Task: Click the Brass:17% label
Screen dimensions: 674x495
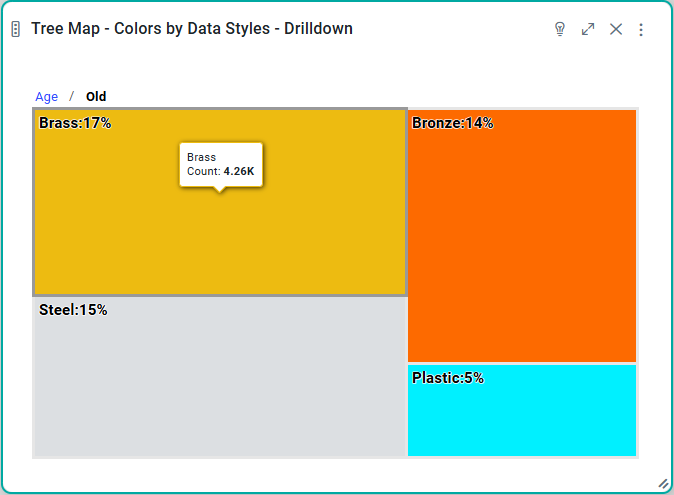Action: [x=75, y=123]
